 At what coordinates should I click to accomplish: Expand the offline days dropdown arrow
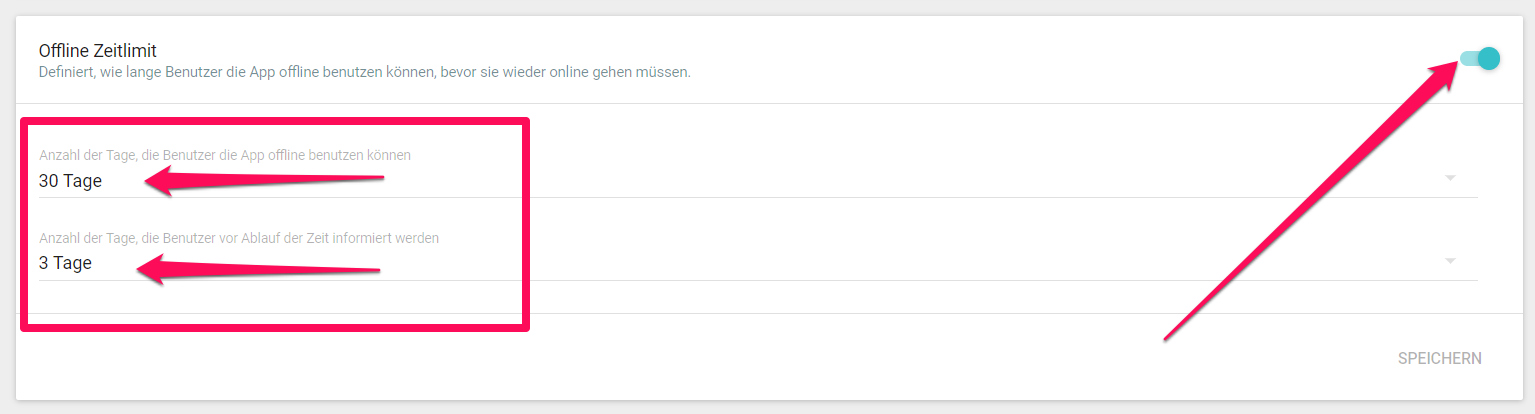pos(1450,179)
